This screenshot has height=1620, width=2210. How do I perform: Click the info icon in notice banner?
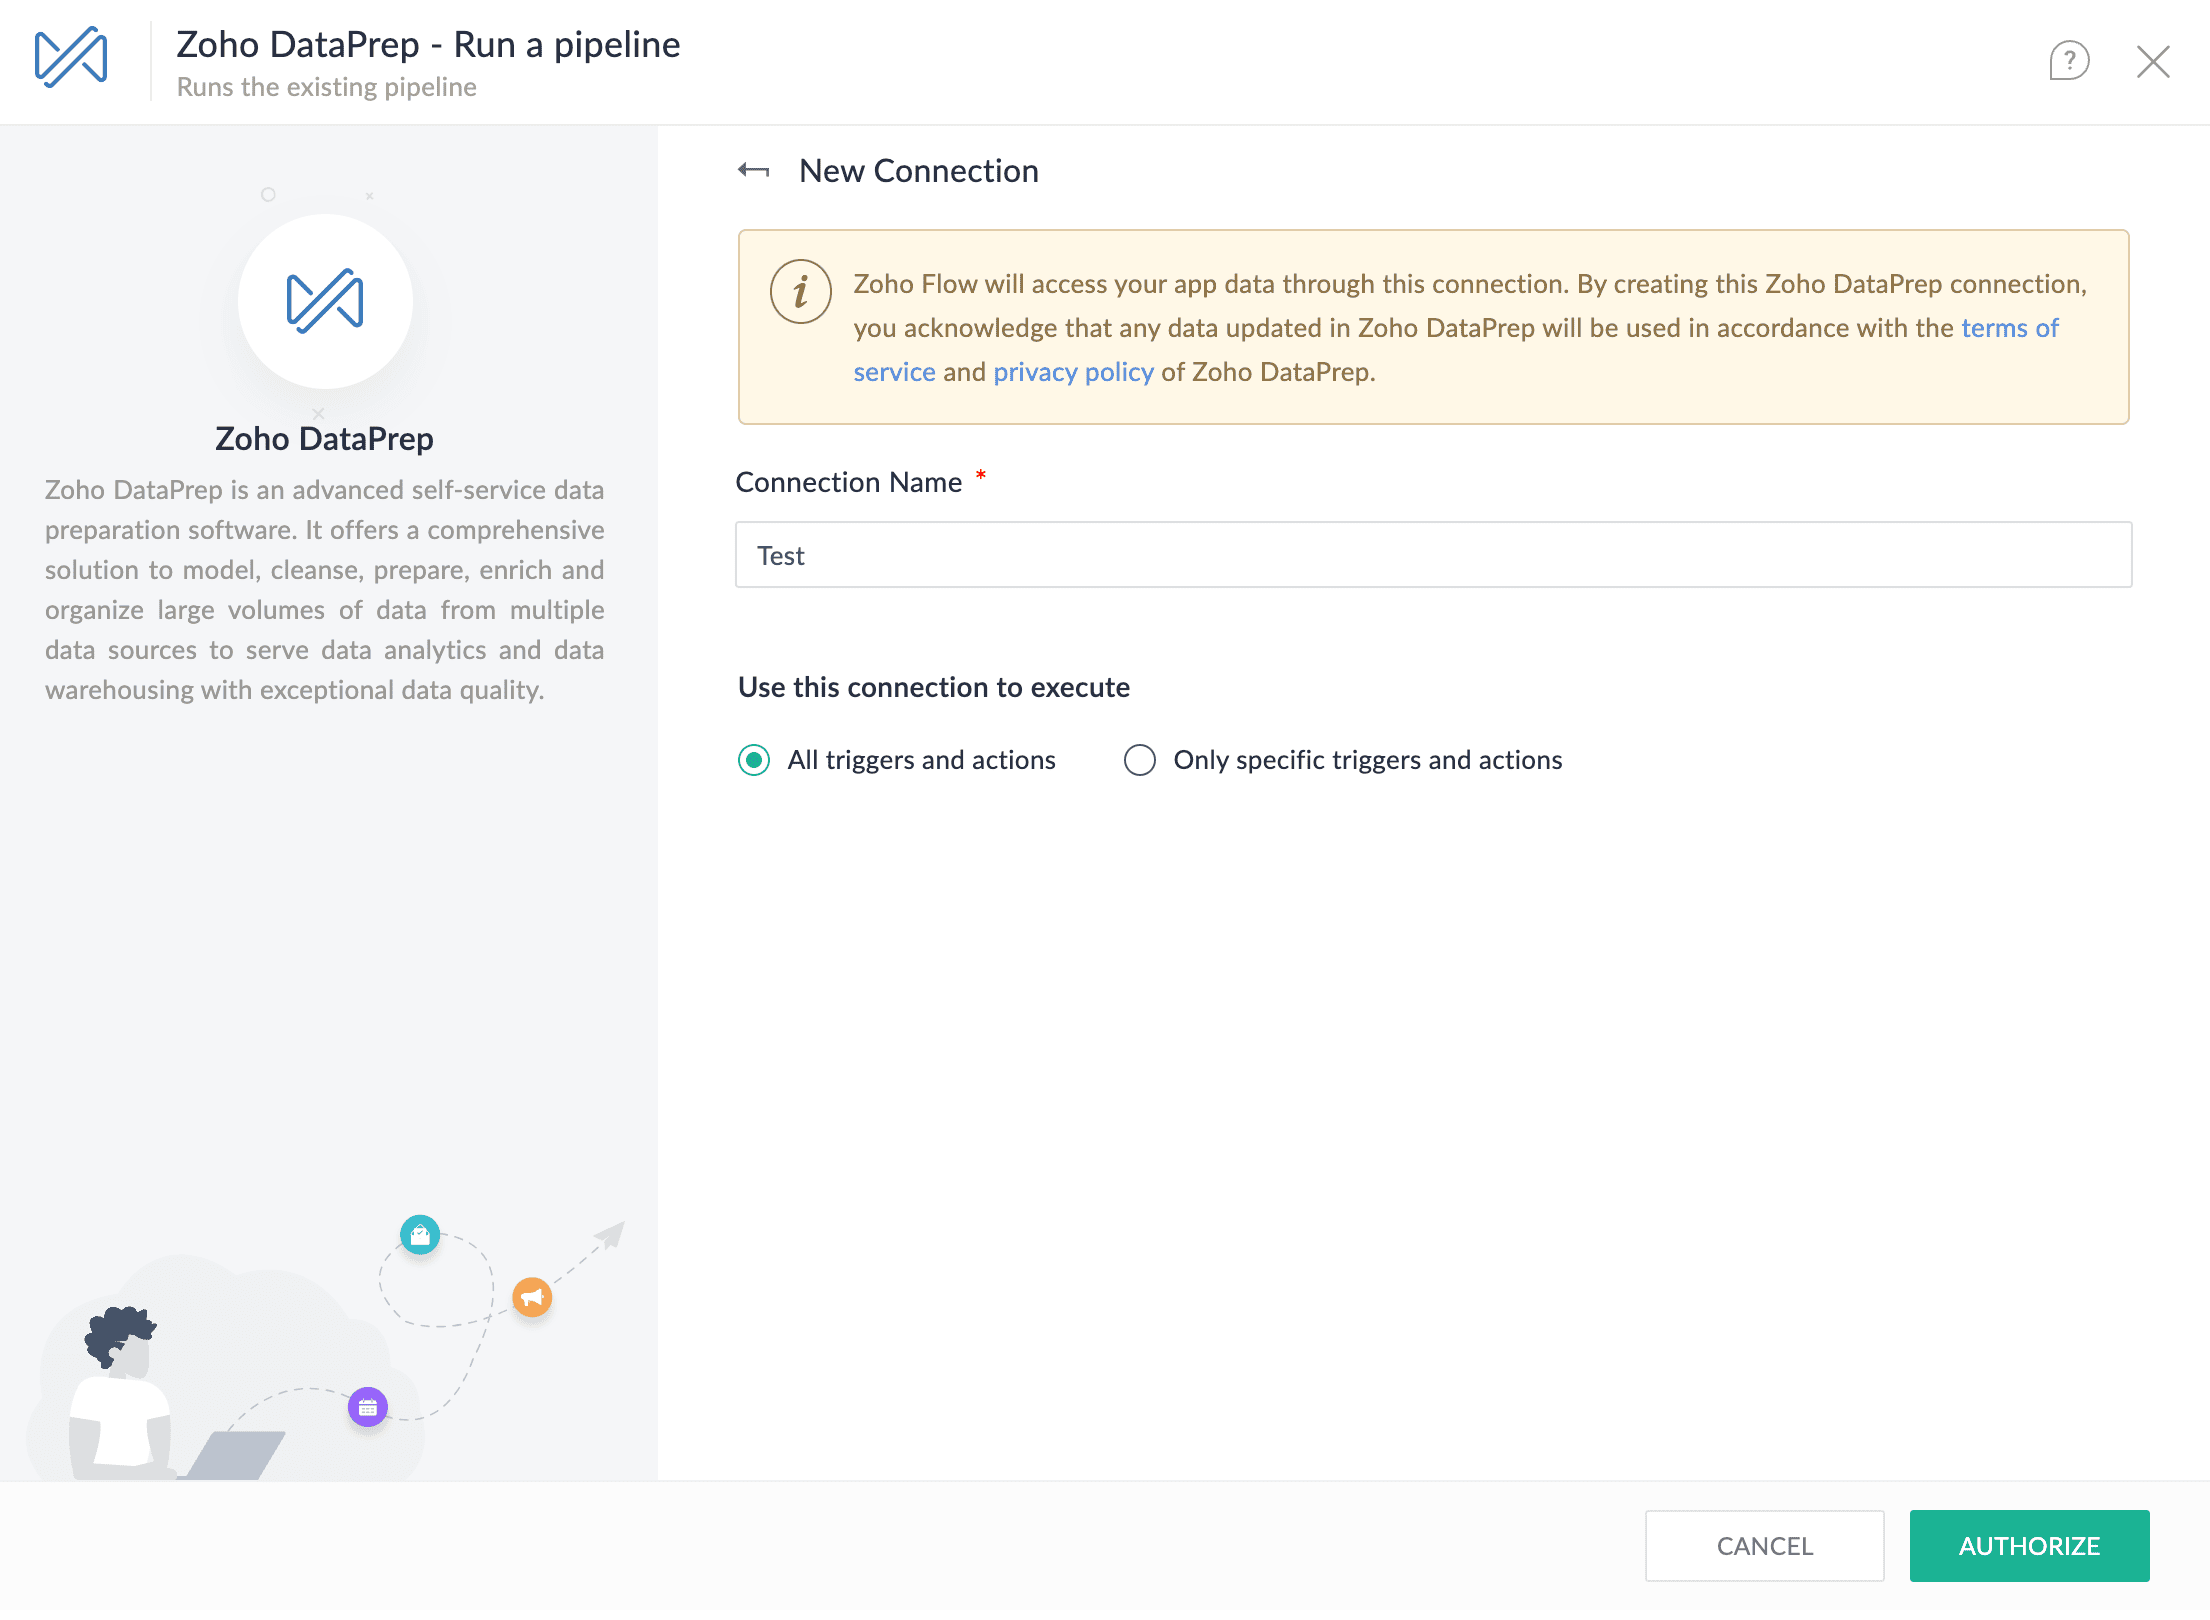point(800,292)
